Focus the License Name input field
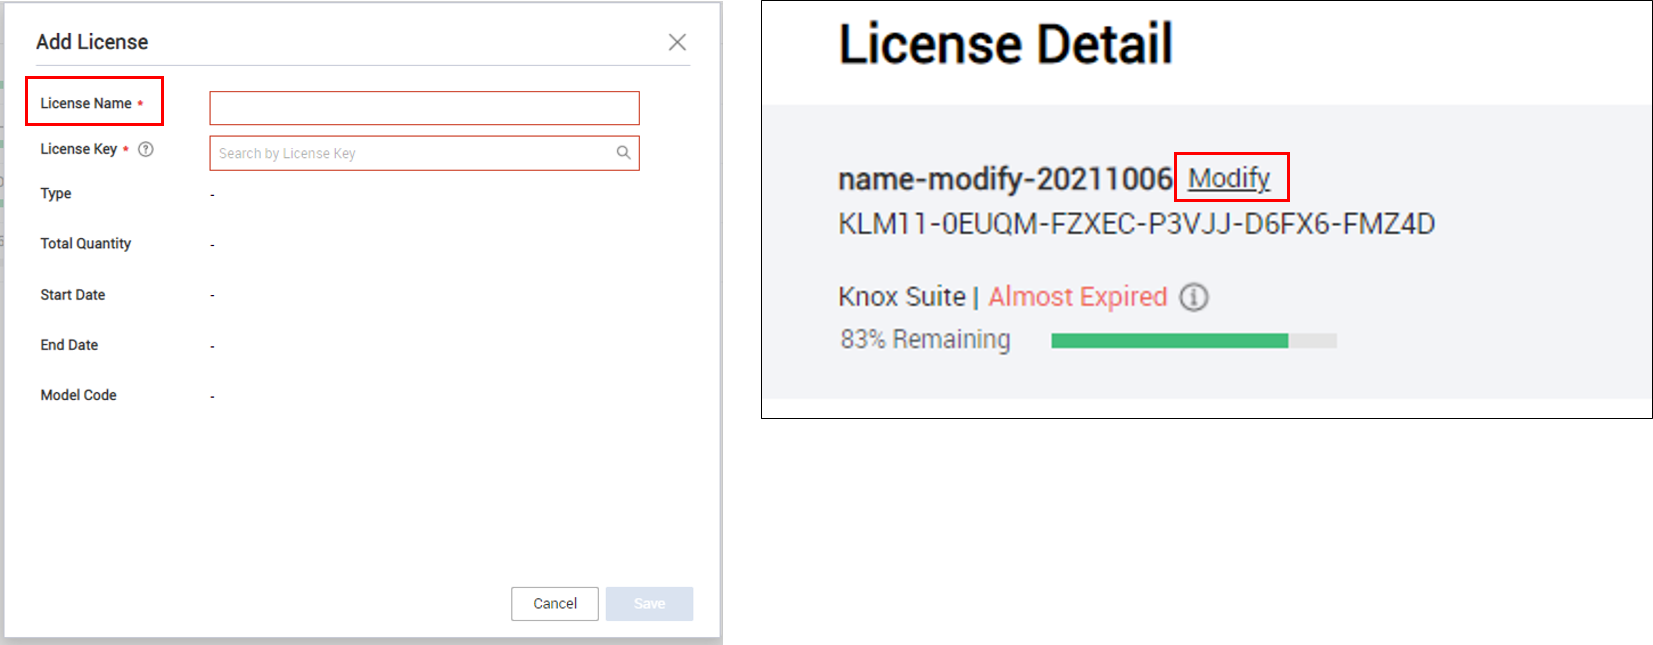Viewport: 1653px width, 645px height. click(424, 108)
